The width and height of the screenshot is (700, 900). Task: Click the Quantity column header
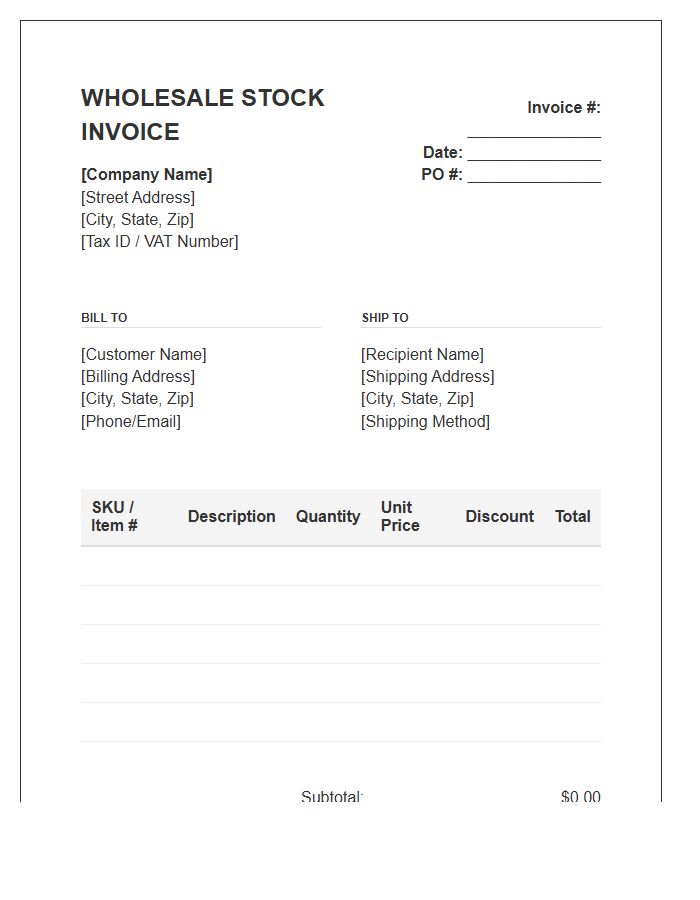(x=328, y=516)
